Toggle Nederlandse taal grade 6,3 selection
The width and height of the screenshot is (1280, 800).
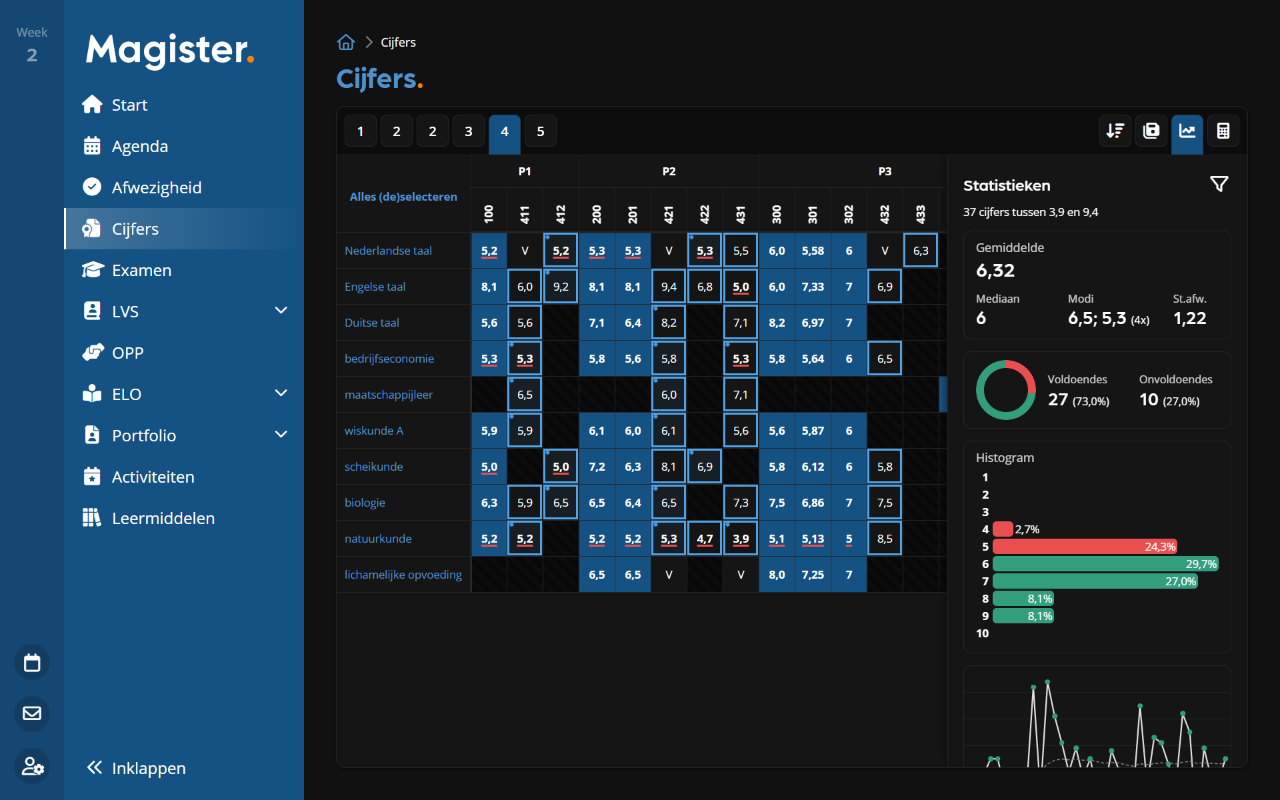coord(921,251)
